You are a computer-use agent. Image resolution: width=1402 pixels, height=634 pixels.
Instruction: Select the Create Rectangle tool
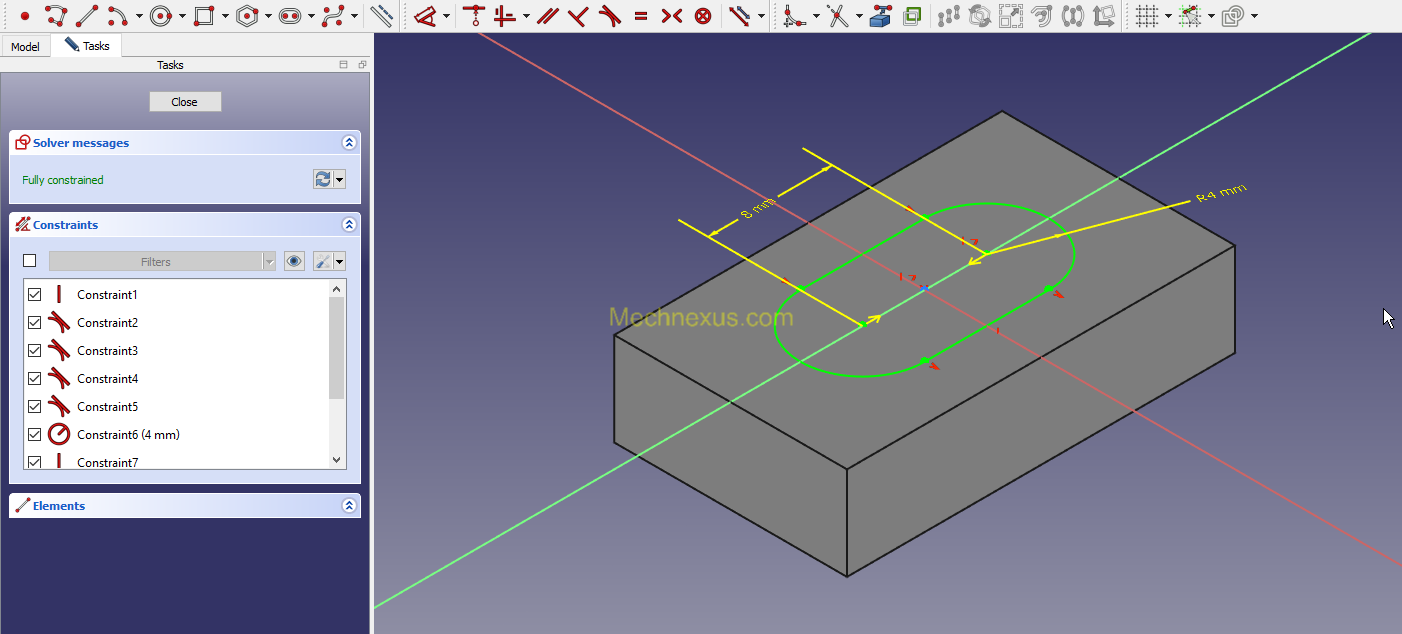(x=204, y=16)
